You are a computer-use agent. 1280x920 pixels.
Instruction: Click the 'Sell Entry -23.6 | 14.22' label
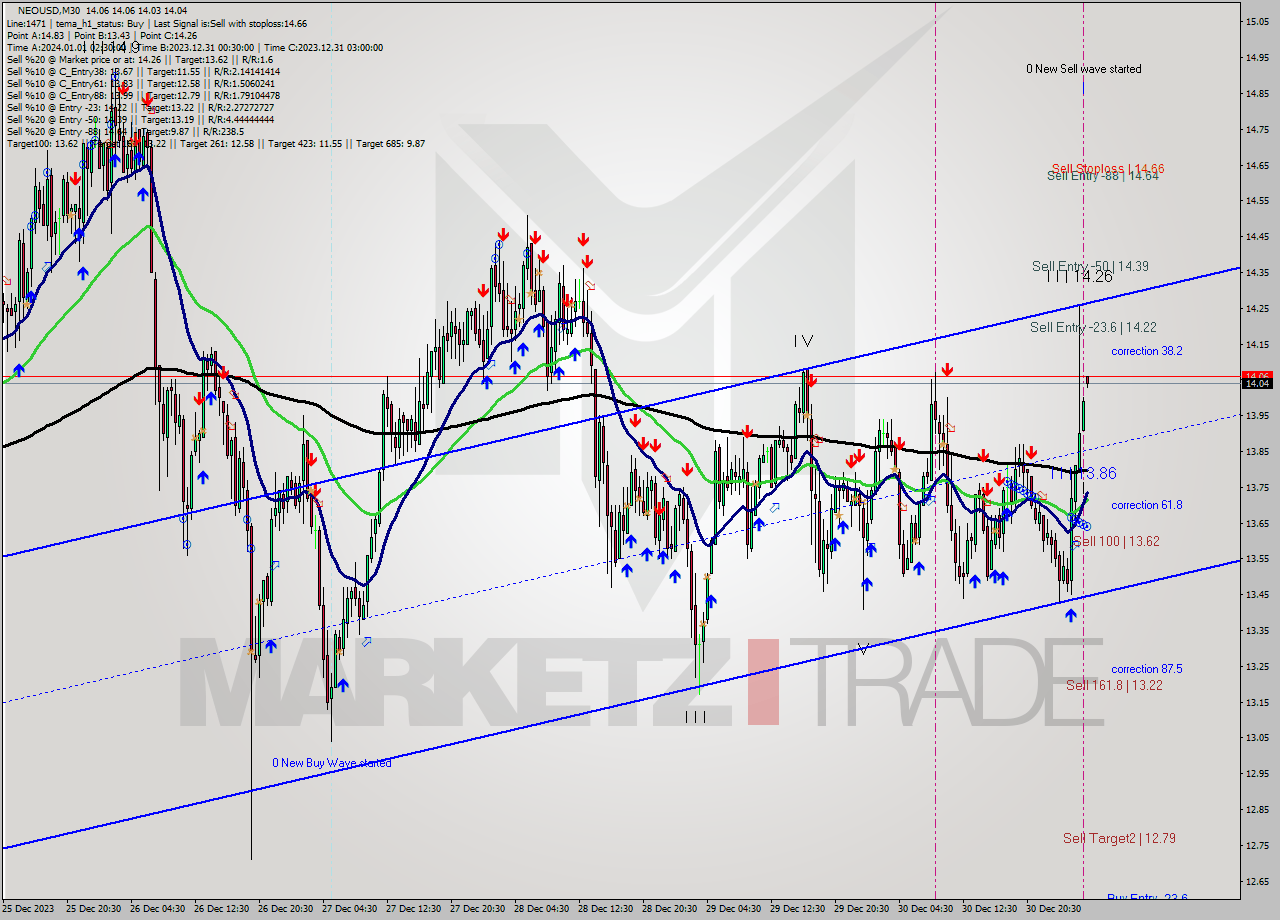[1093, 327]
